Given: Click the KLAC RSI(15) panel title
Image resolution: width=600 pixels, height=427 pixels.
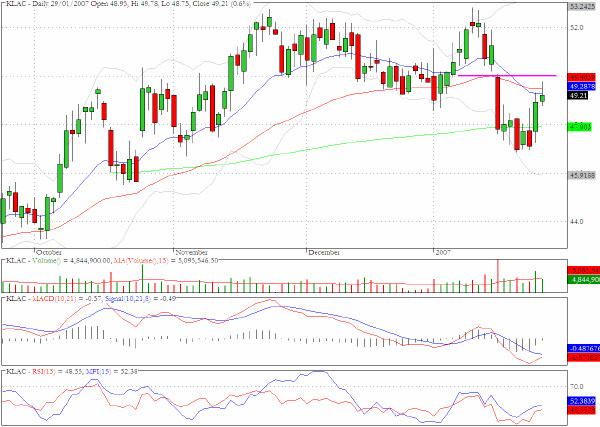Looking at the screenshot, I should point(71,372).
